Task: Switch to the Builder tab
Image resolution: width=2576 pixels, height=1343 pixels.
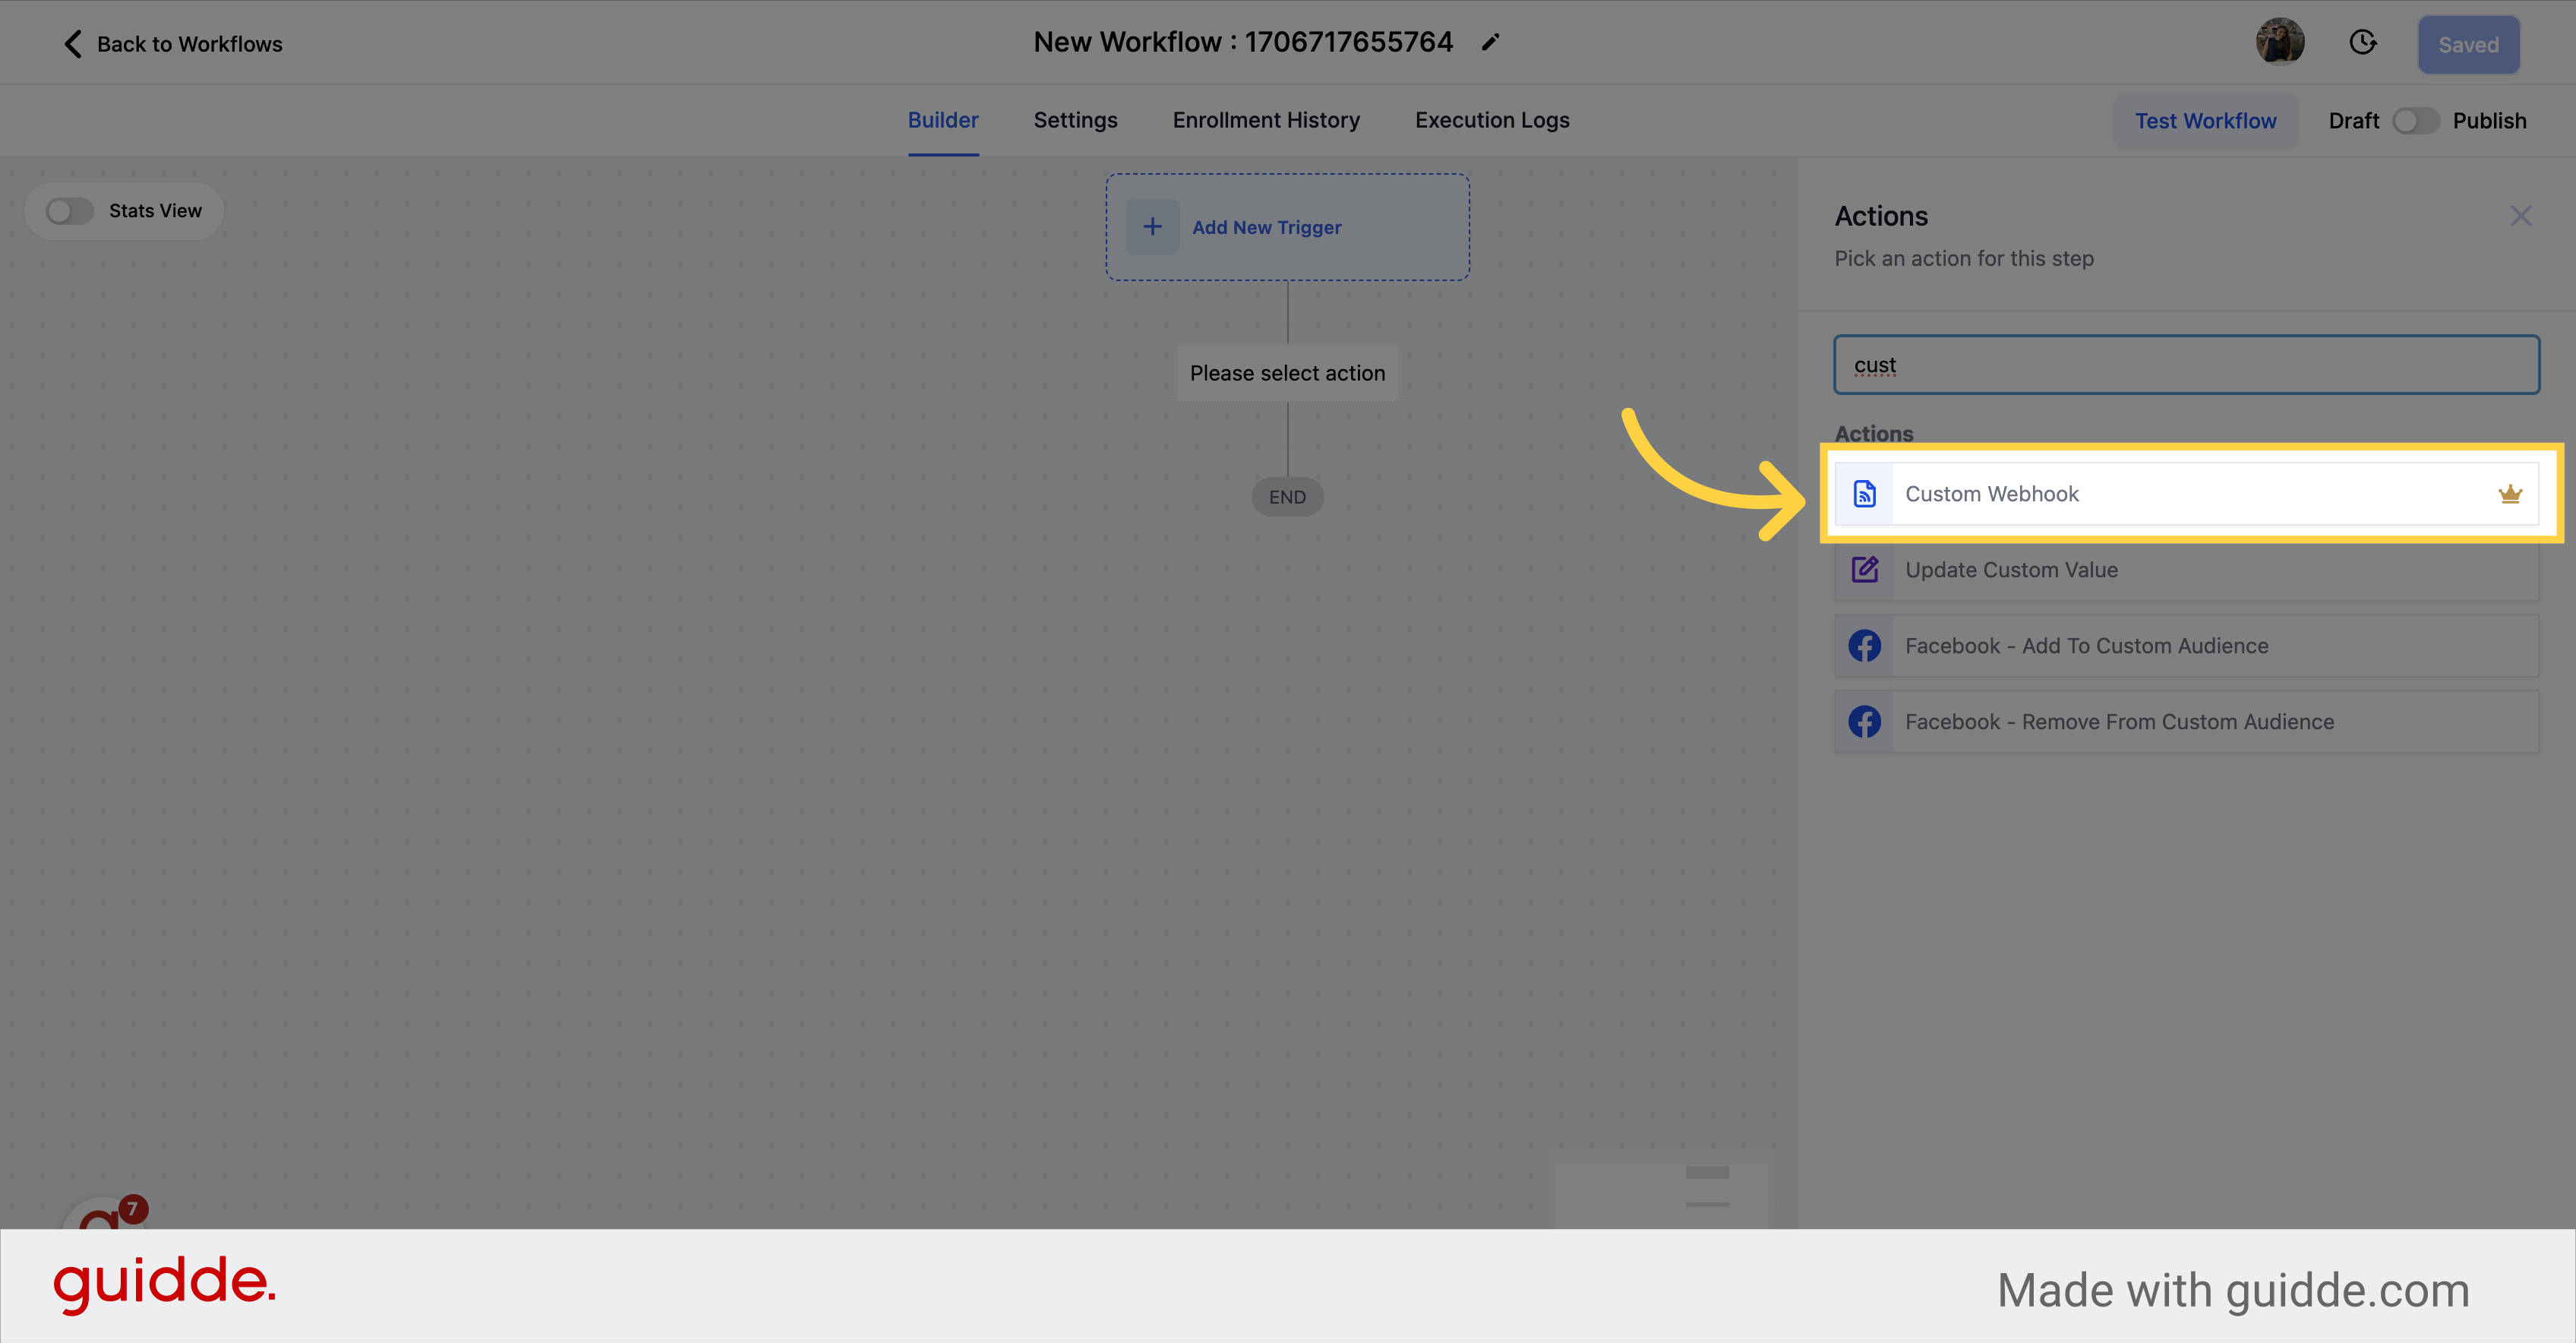Action: [943, 120]
